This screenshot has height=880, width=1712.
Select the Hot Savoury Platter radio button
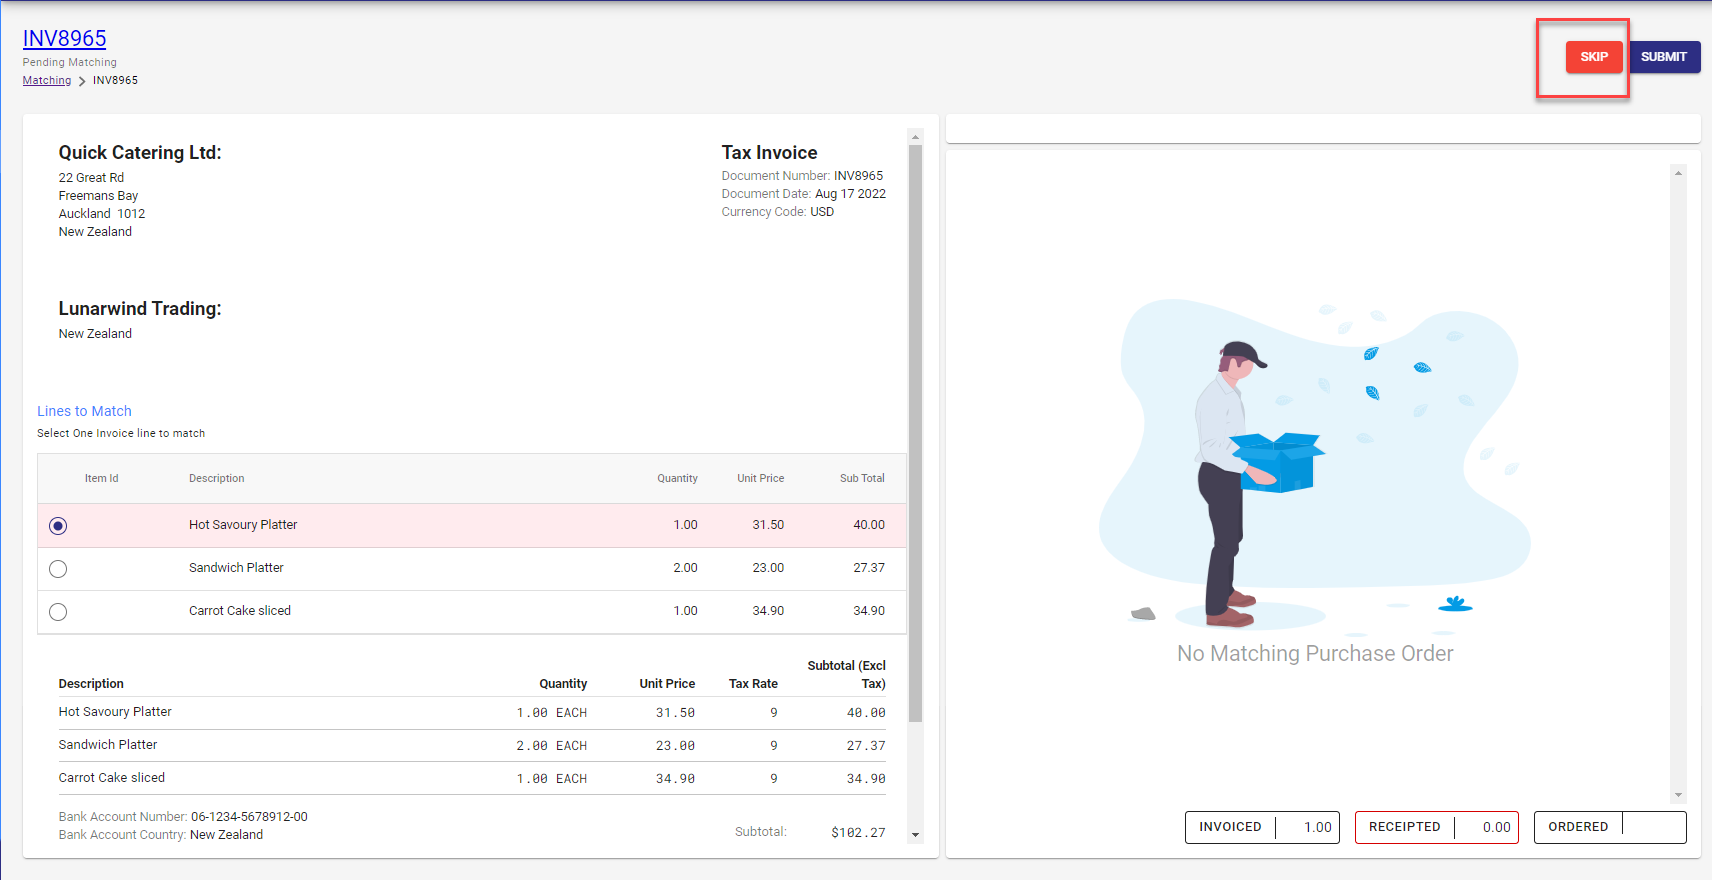point(58,526)
